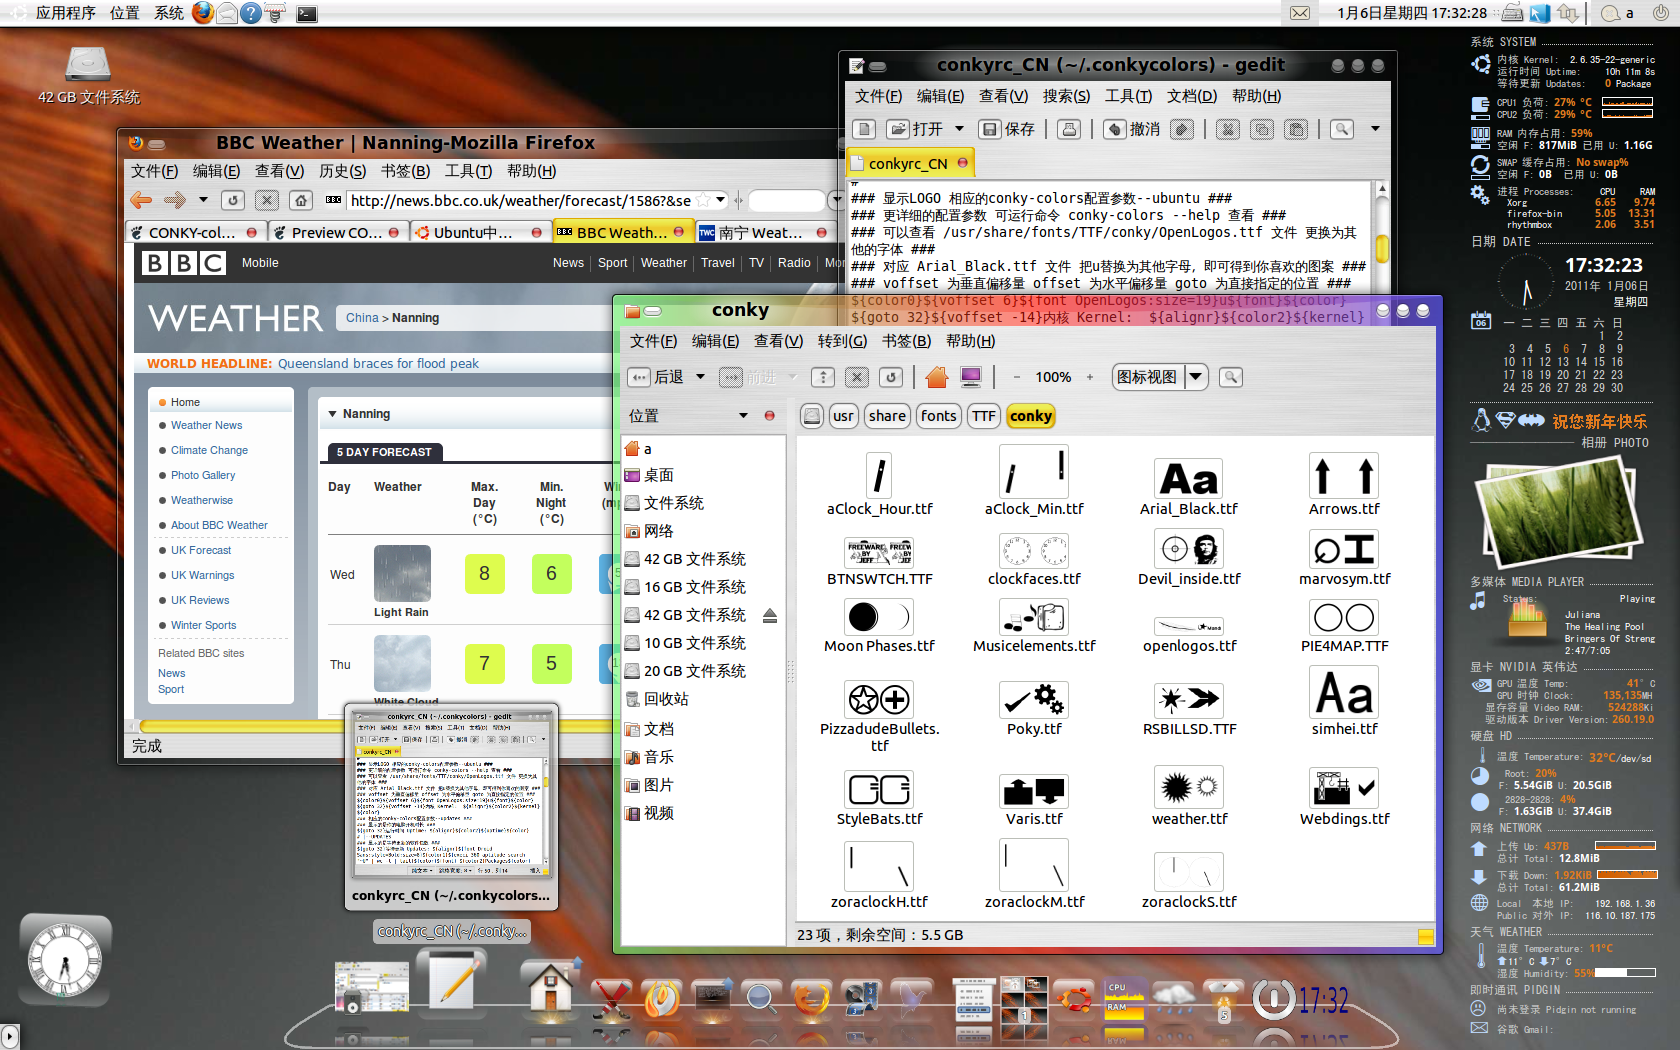
Task: Open 位置 sidebar type dropdown
Action: pyautogui.click(x=743, y=416)
